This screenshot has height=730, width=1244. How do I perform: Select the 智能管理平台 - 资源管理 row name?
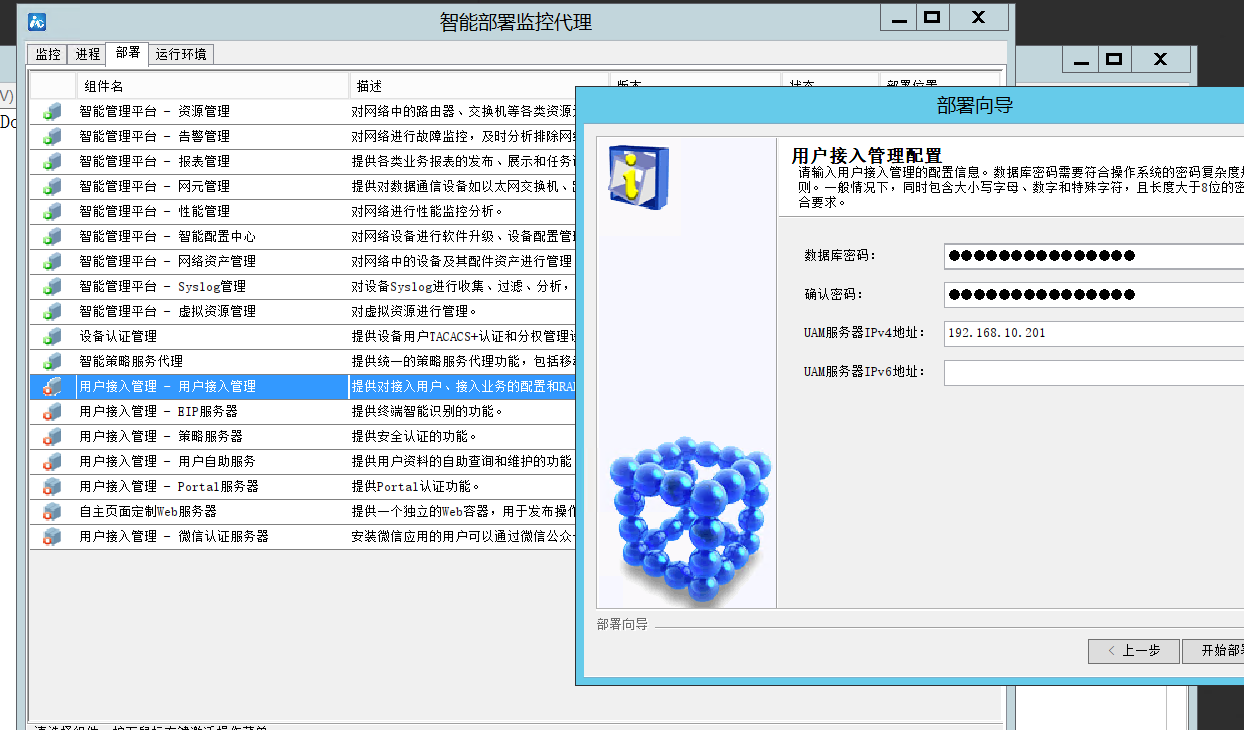click(154, 111)
